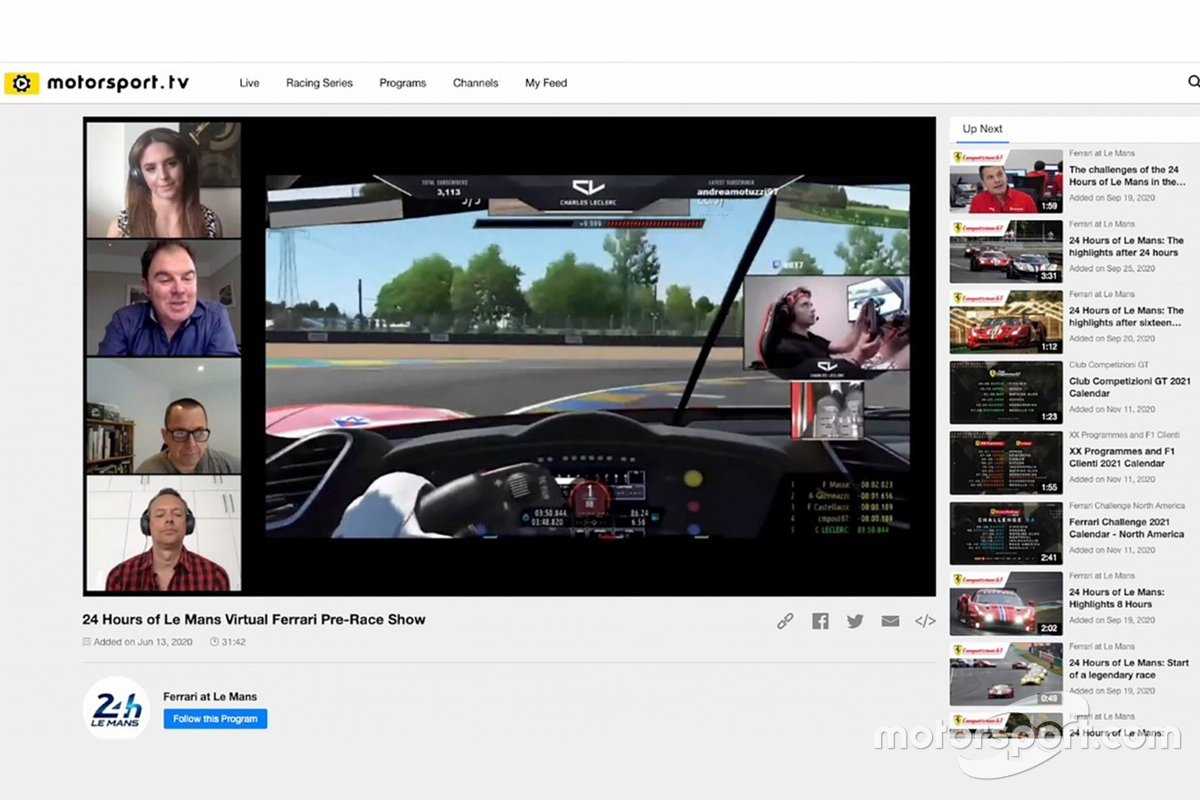Play the 1:55 calendar video thumbnail
Viewport: 1200px width, 800px height.
pyautogui.click(x=1006, y=463)
